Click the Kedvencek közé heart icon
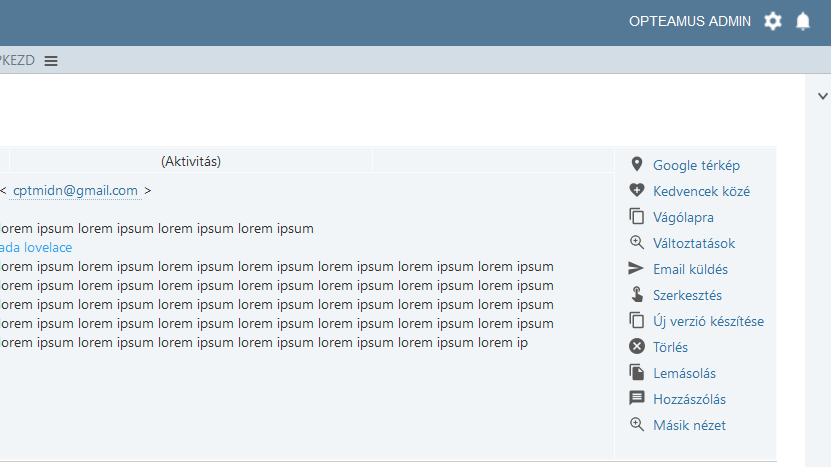831x467 pixels. click(636, 191)
